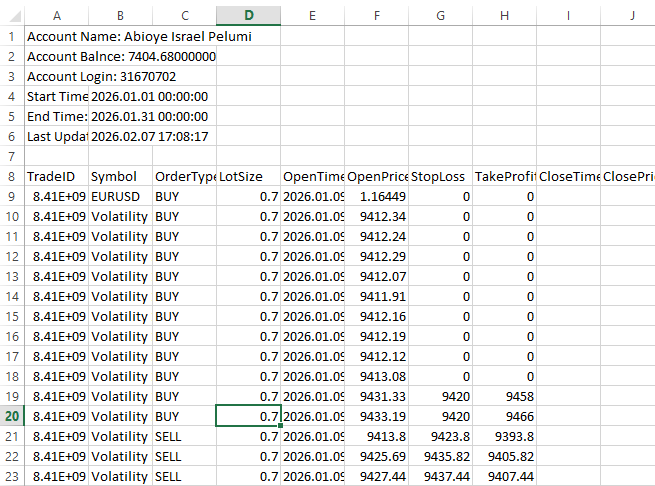
Task: Click open price 9413.8 cell
Action: [x=376, y=437]
